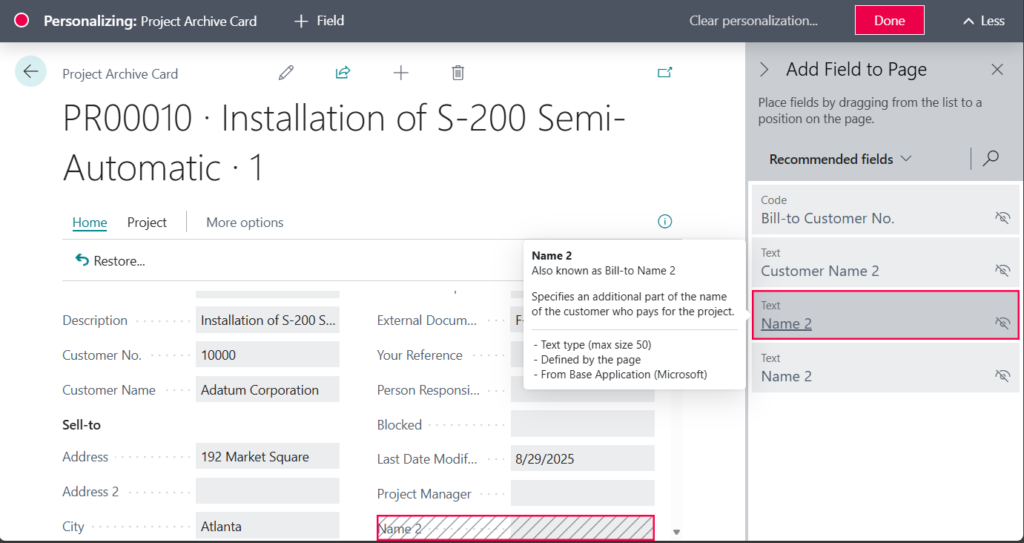Click the delete trash icon

click(x=458, y=72)
